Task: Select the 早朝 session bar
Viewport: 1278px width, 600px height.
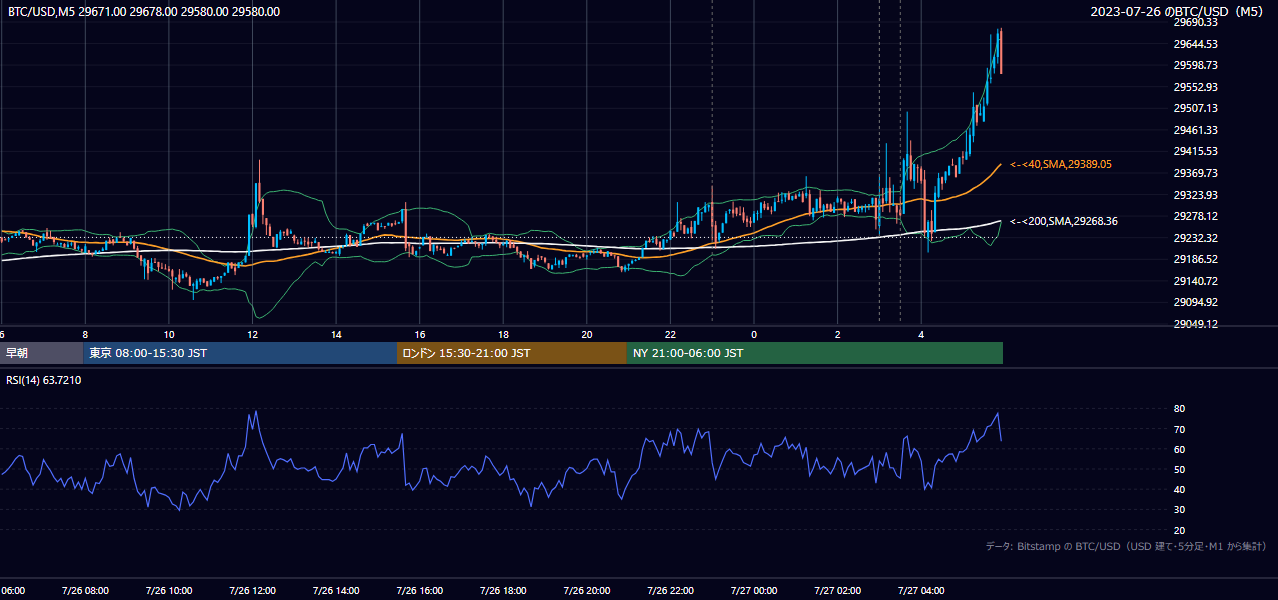Action: (x=41, y=353)
